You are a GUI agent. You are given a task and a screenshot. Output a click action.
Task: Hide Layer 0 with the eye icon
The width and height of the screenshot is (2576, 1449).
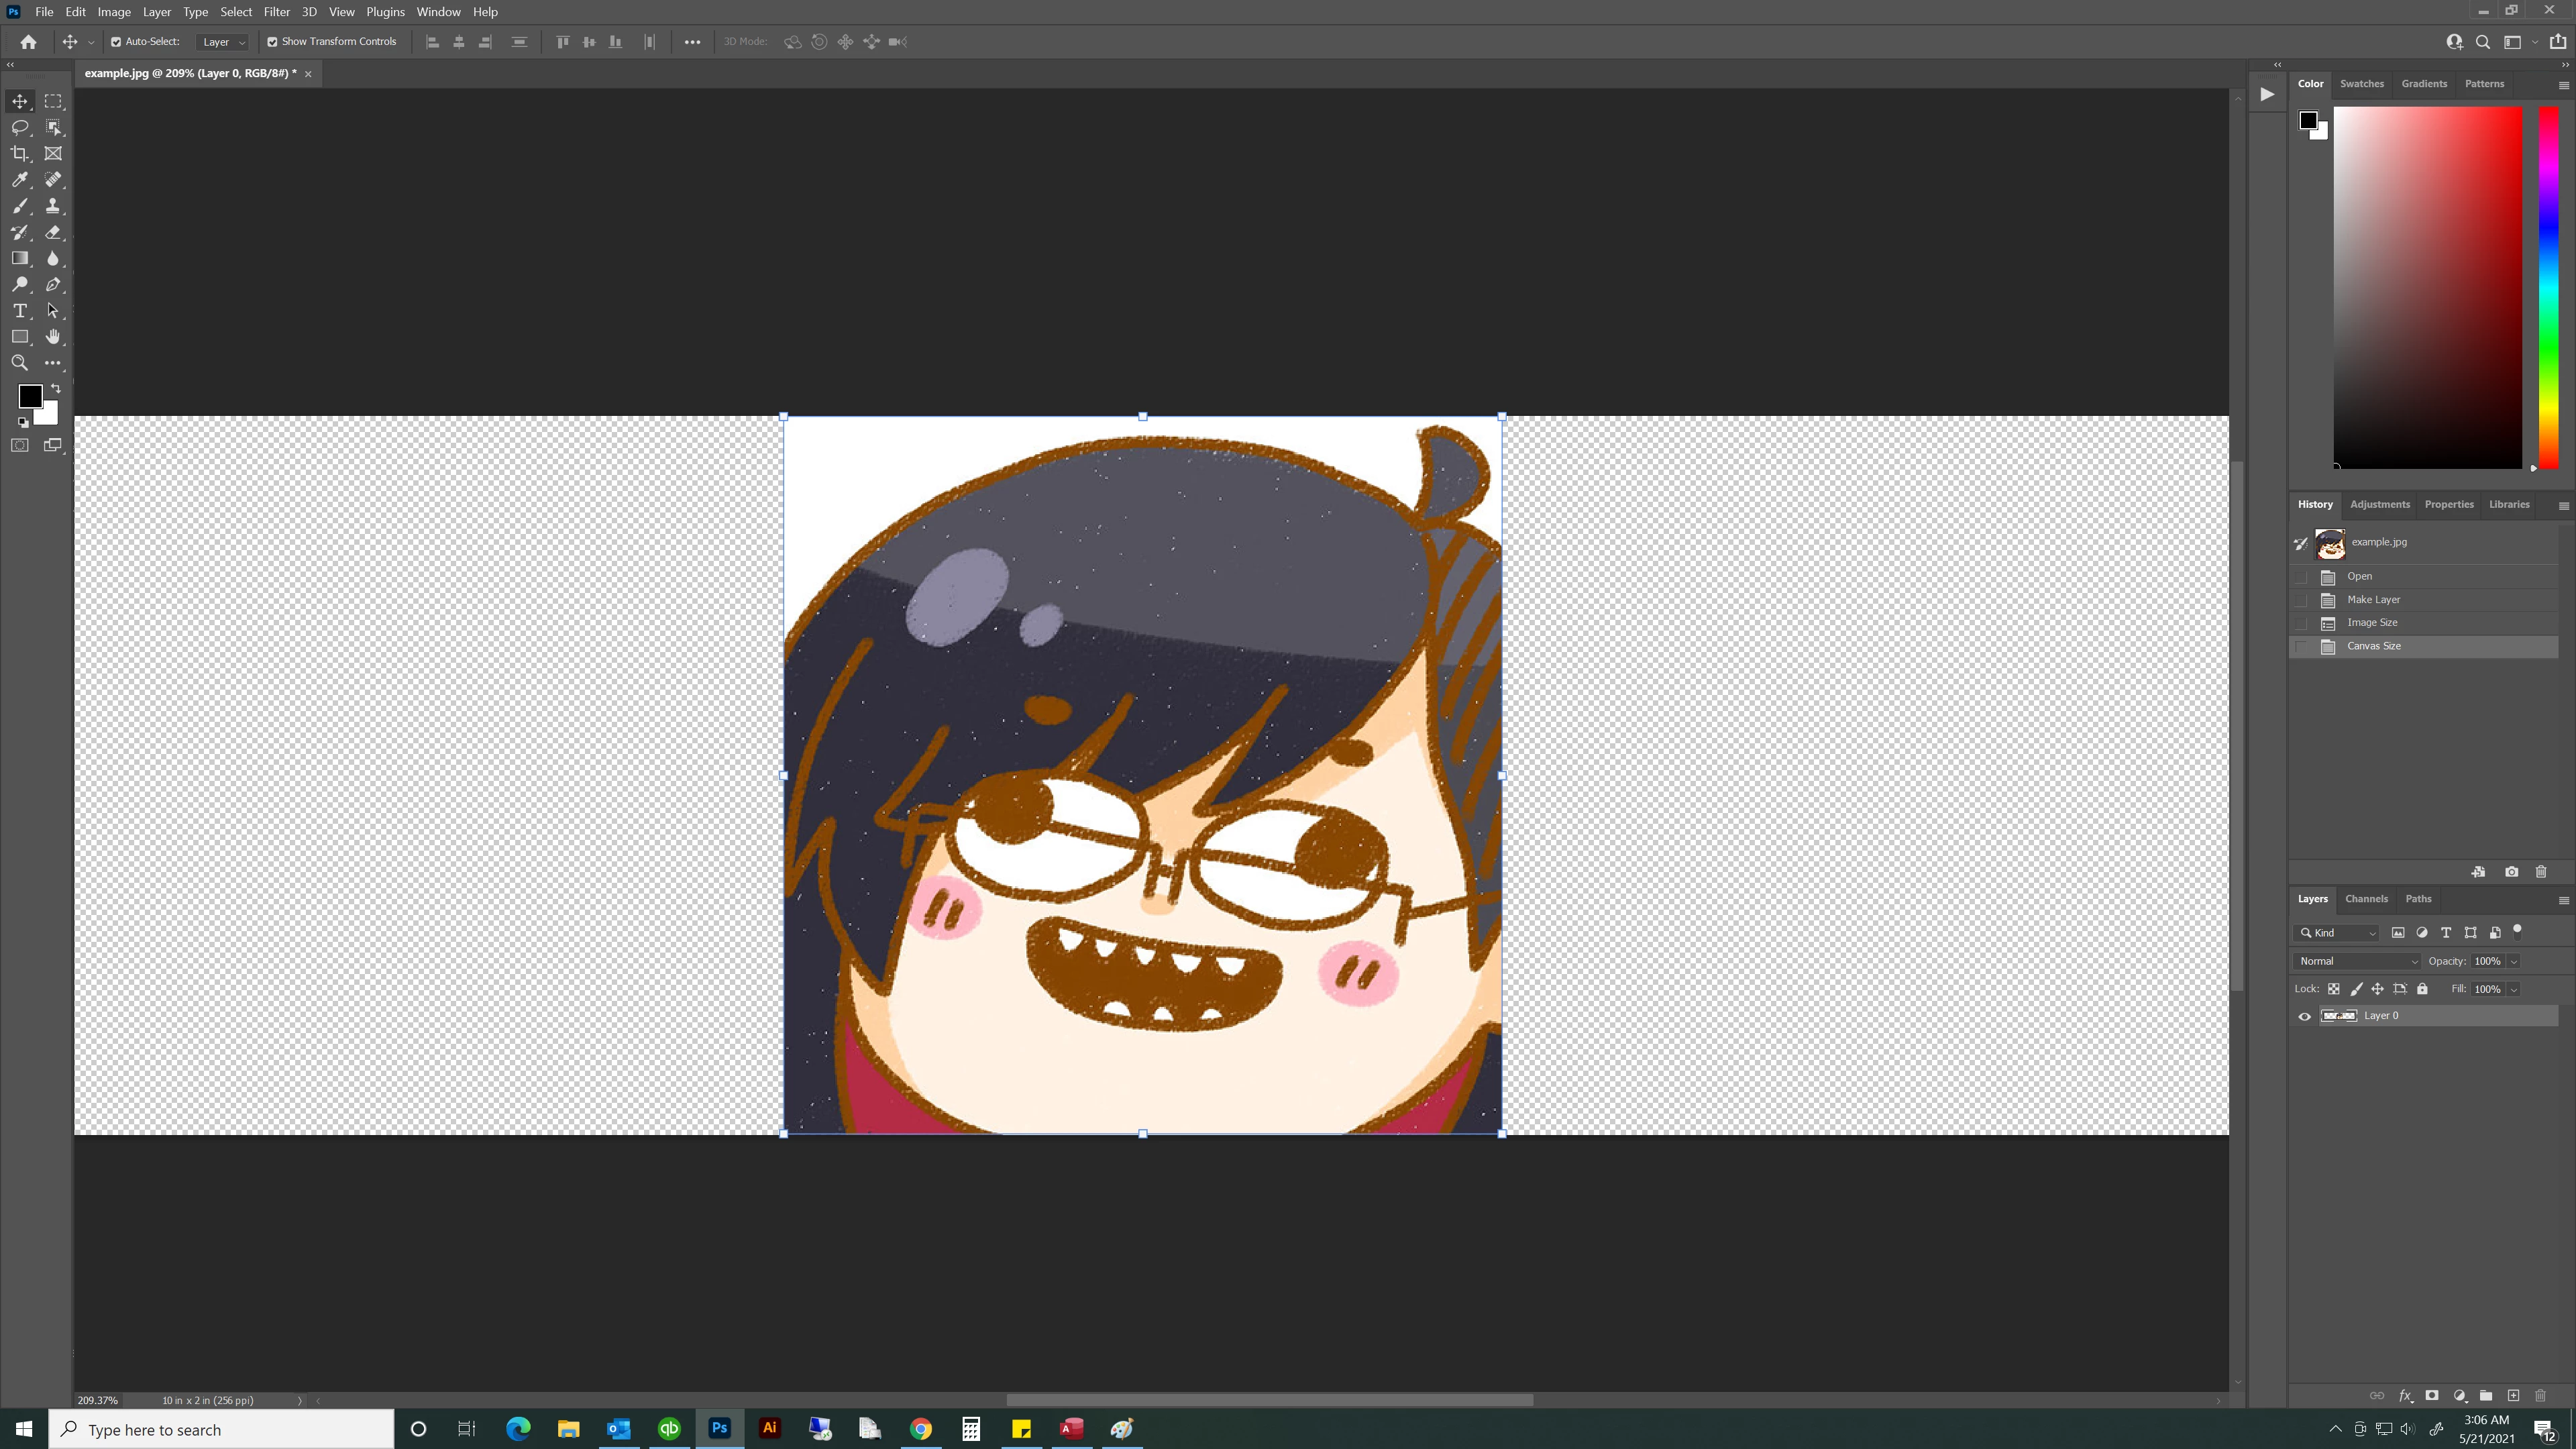click(x=2305, y=1016)
